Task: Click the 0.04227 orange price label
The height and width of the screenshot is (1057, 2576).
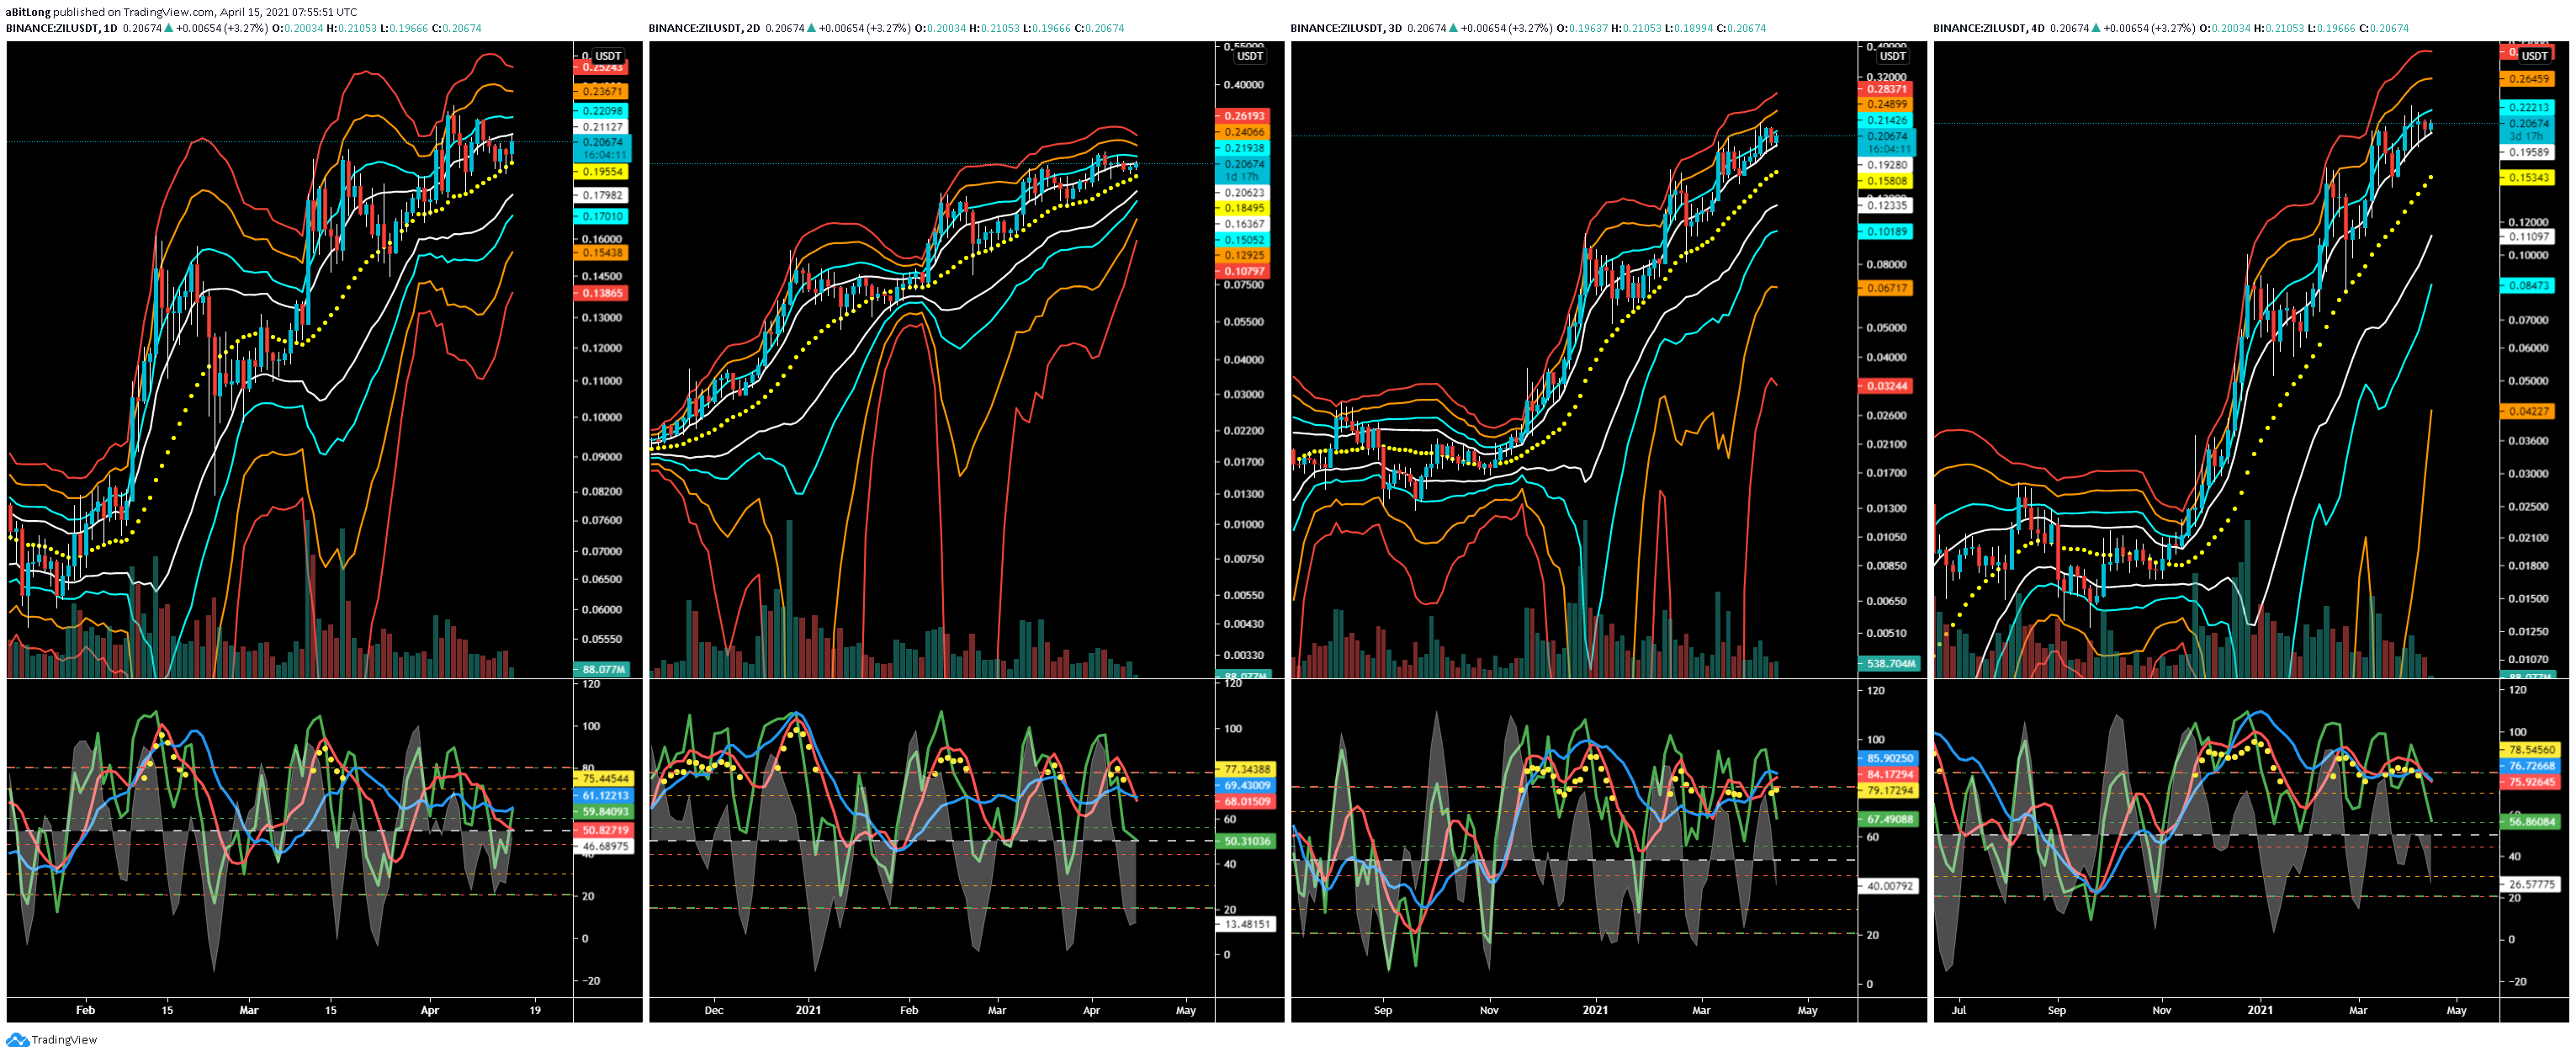Action: pos(2528,411)
